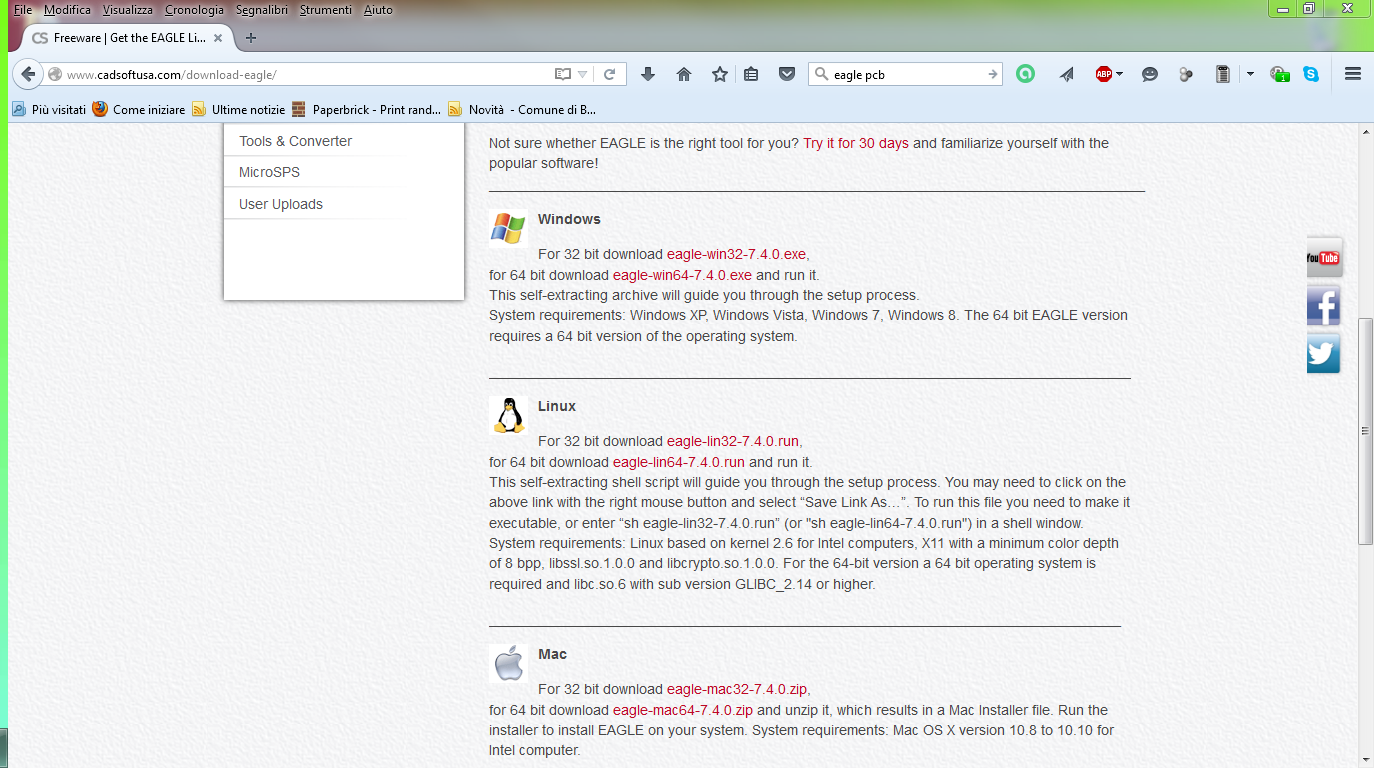Open Tools & Converter sidebar link
Viewport: 1374px width, 768px height.
[296, 141]
